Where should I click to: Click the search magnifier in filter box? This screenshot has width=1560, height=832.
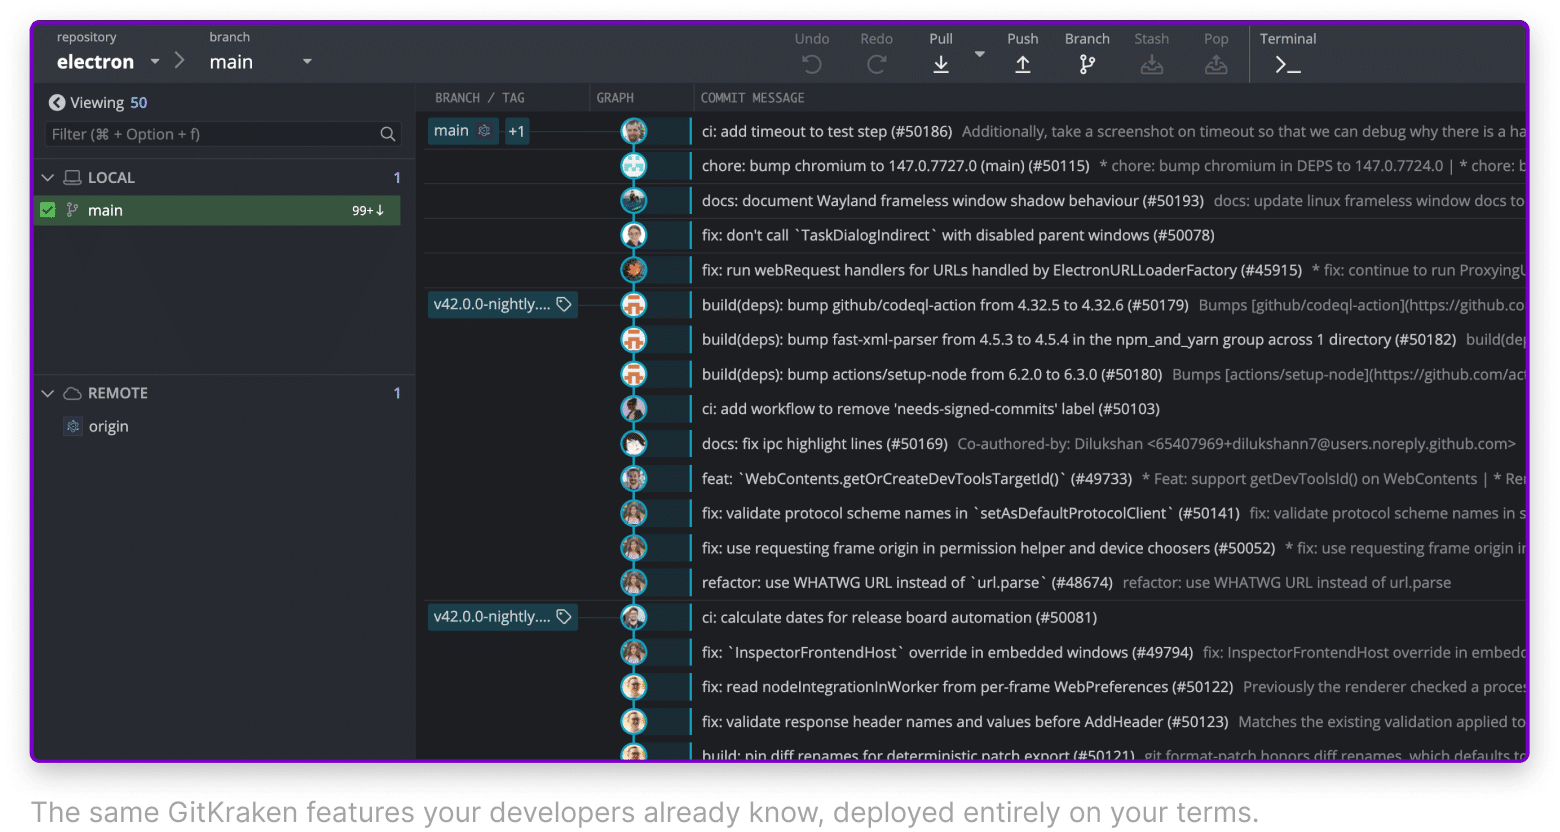click(388, 134)
